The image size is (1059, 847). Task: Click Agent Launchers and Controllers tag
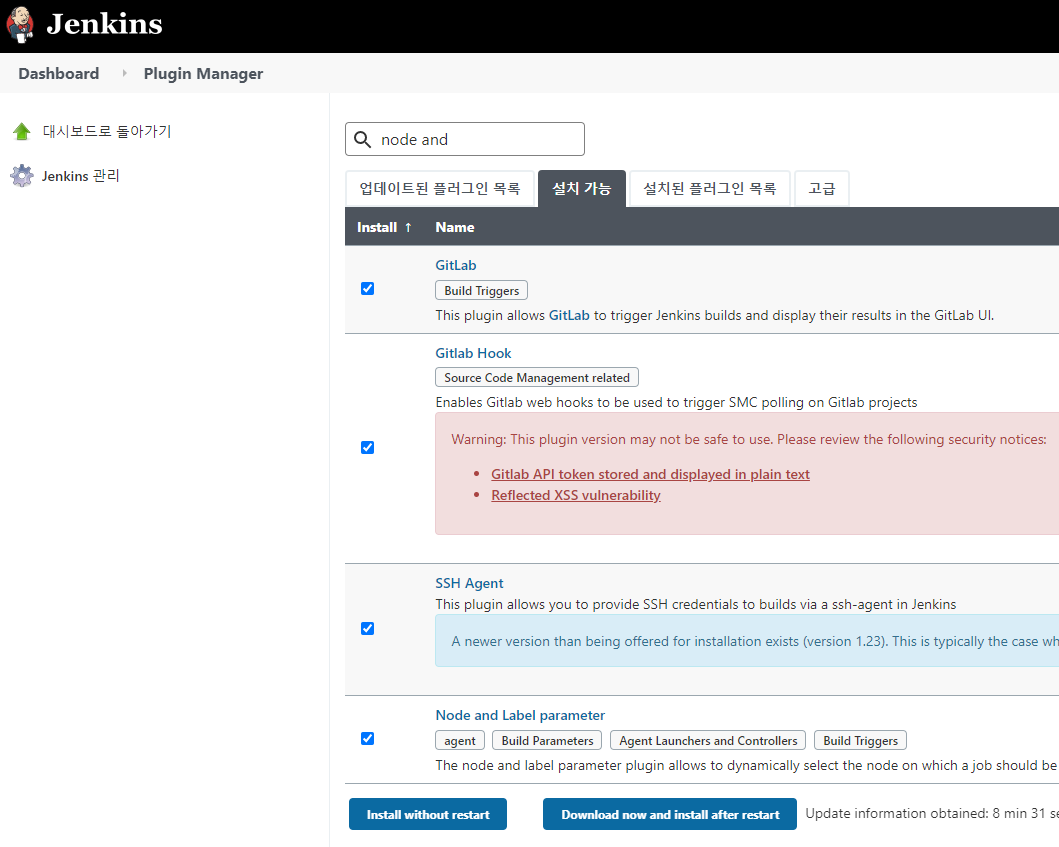[x=708, y=741]
